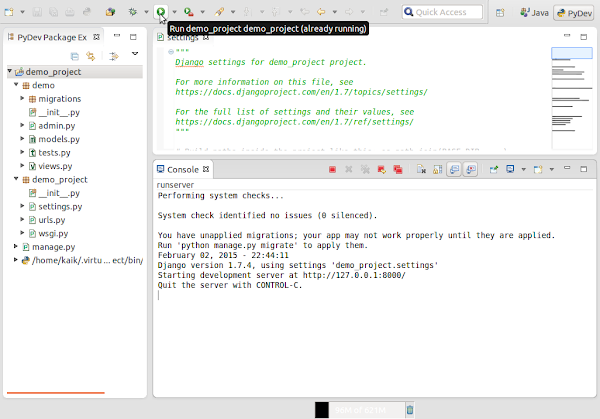Switch to the PyDev perspective

coord(574,13)
